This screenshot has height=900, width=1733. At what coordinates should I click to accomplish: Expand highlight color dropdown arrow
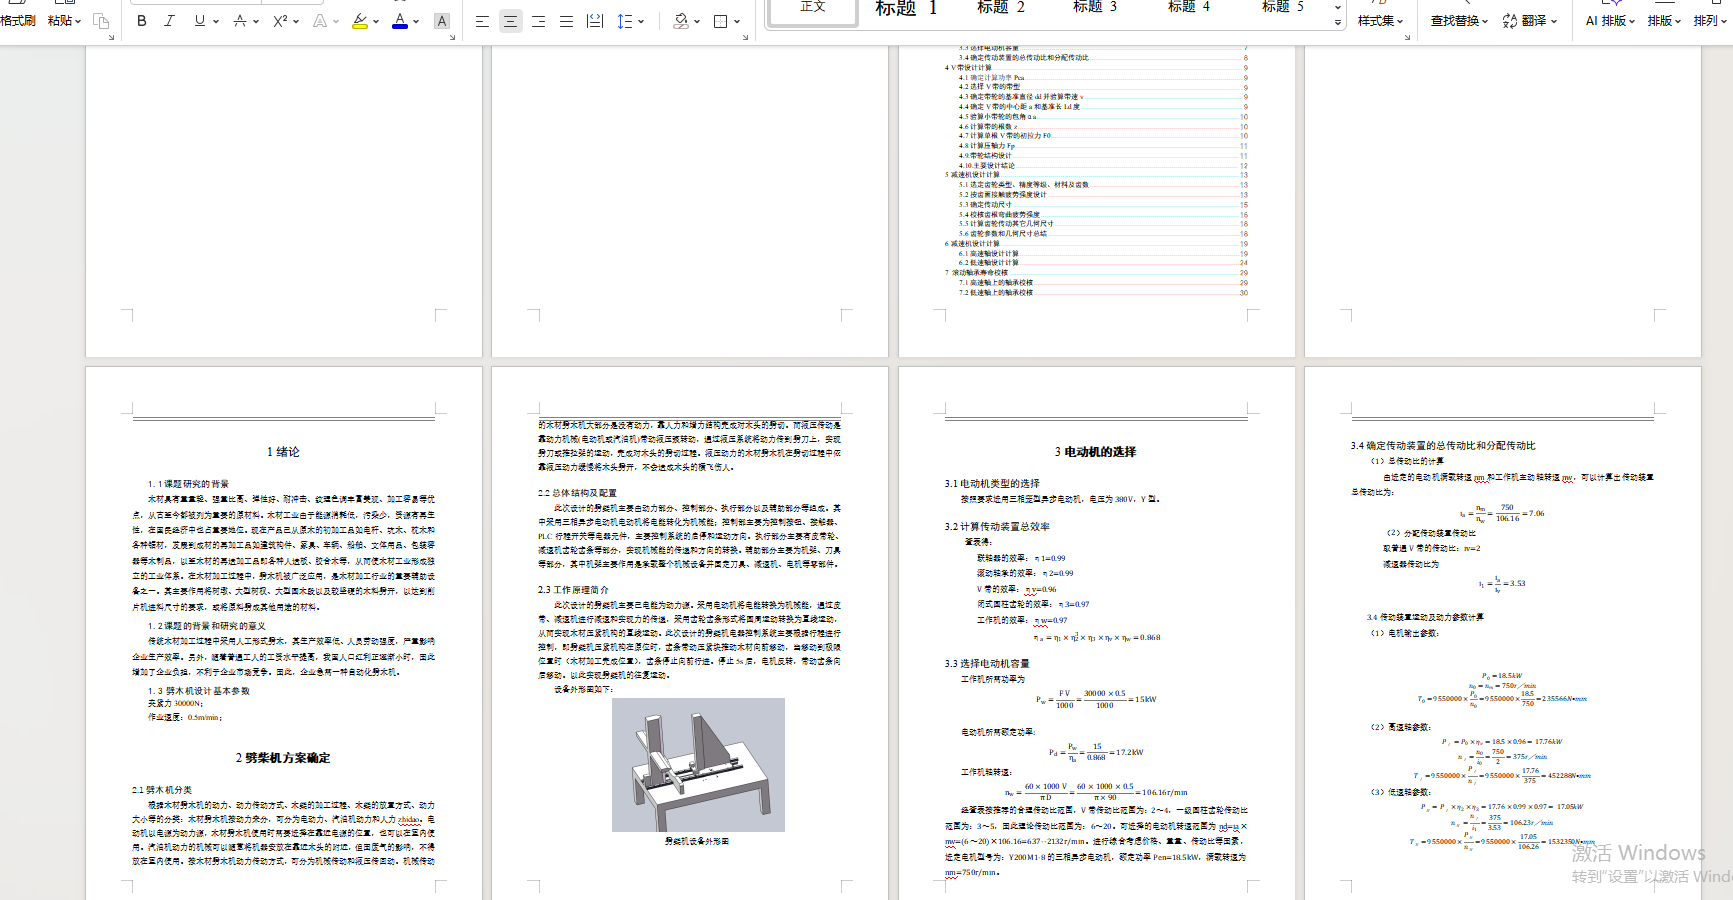point(377,22)
